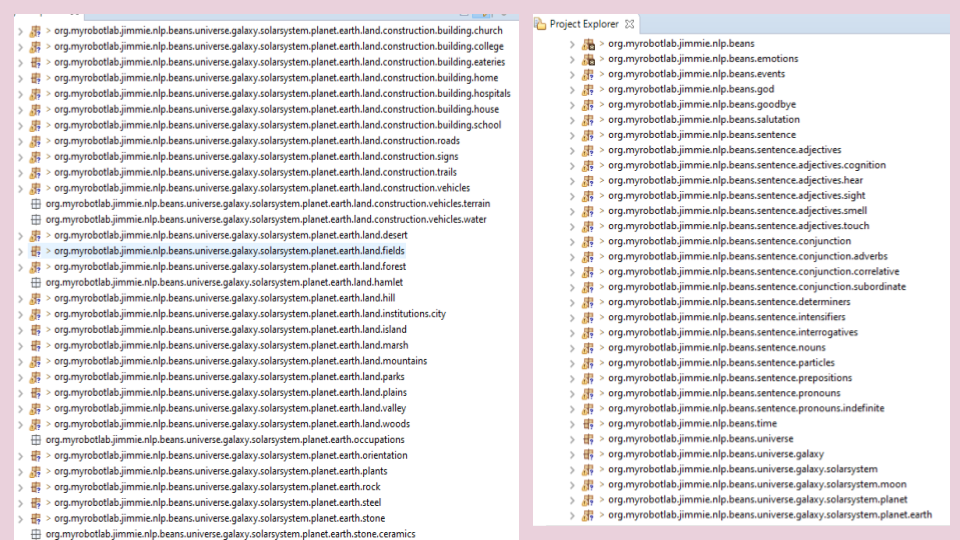The width and height of the screenshot is (960, 540).
Task: Click package icon for beans.emotions
Action: [588, 59]
